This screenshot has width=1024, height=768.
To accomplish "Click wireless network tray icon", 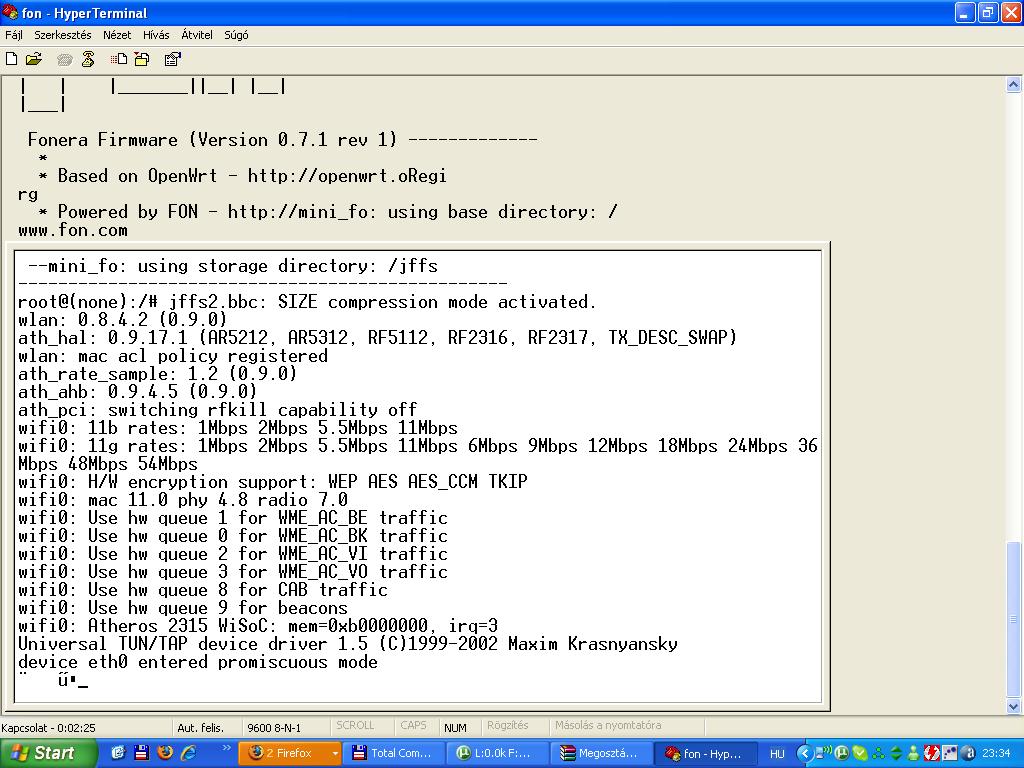I will pyautogui.click(x=824, y=752).
